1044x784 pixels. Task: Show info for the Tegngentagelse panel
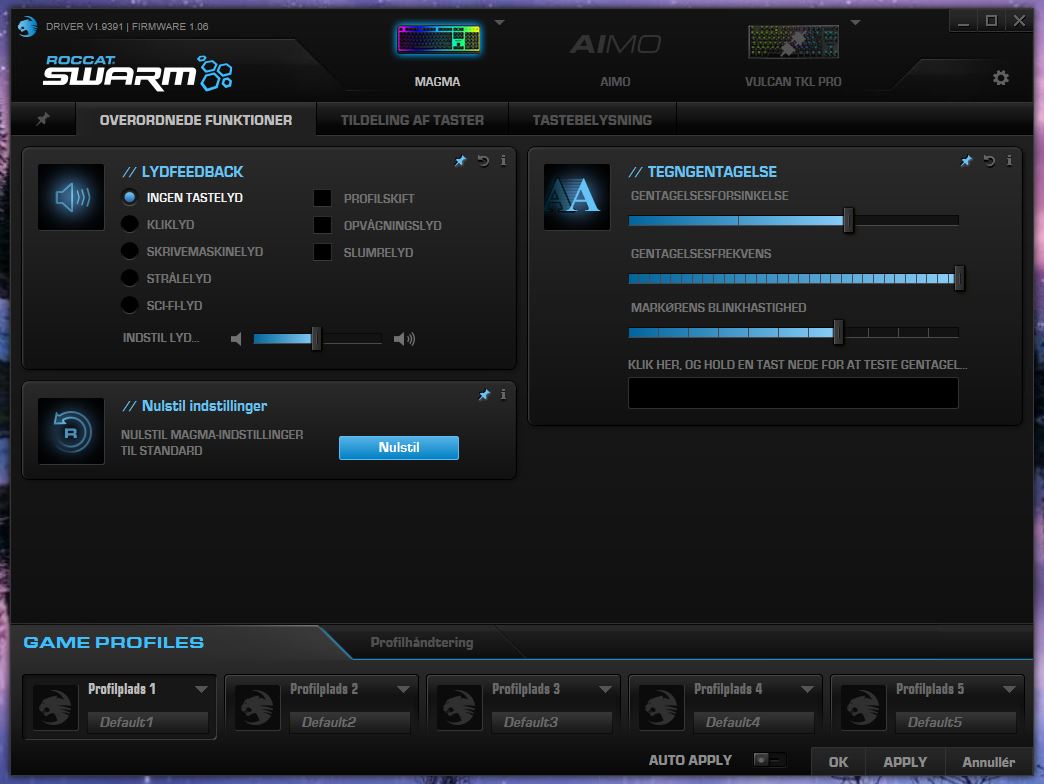click(1009, 160)
